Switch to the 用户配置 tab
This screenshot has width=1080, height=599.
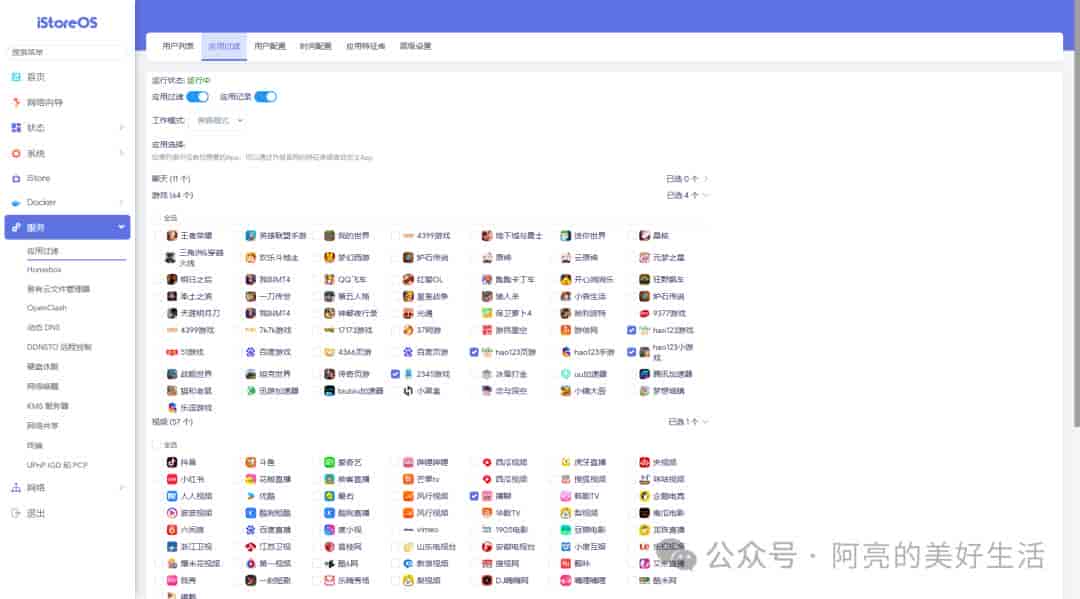[x=269, y=46]
